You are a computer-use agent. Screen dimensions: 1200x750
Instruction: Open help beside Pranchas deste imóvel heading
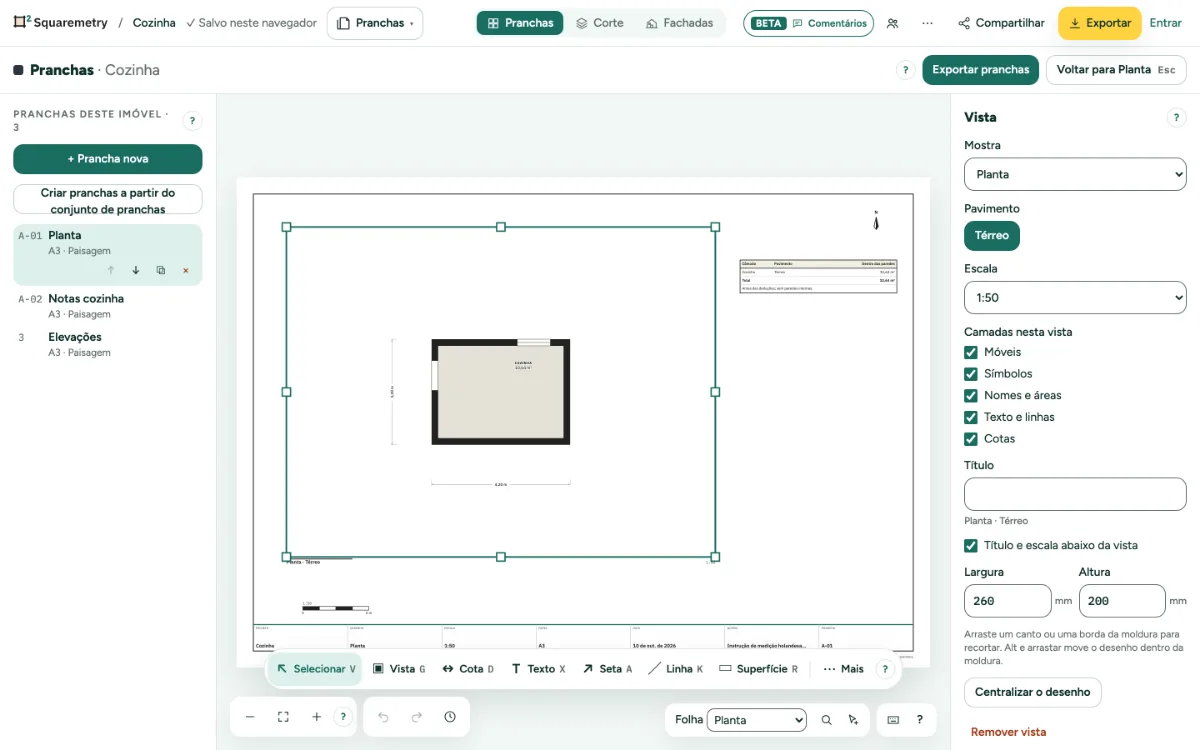(192, 121)
